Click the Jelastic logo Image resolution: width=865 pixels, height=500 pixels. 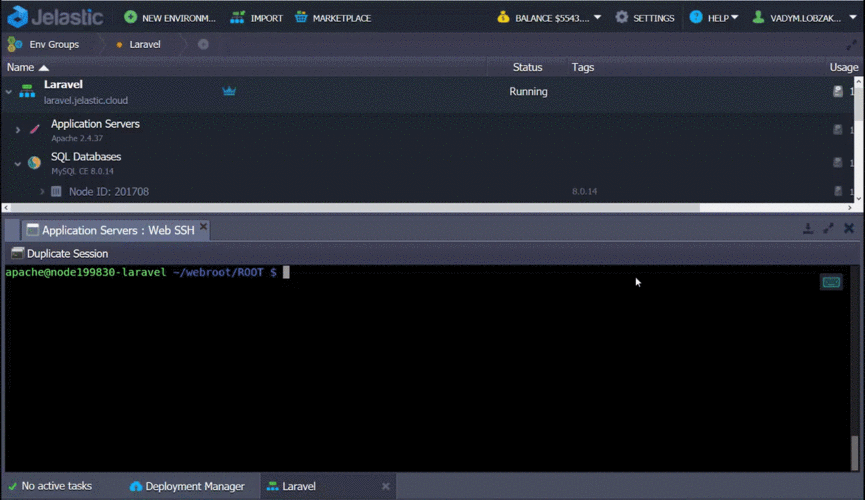[x=55, y=17]
